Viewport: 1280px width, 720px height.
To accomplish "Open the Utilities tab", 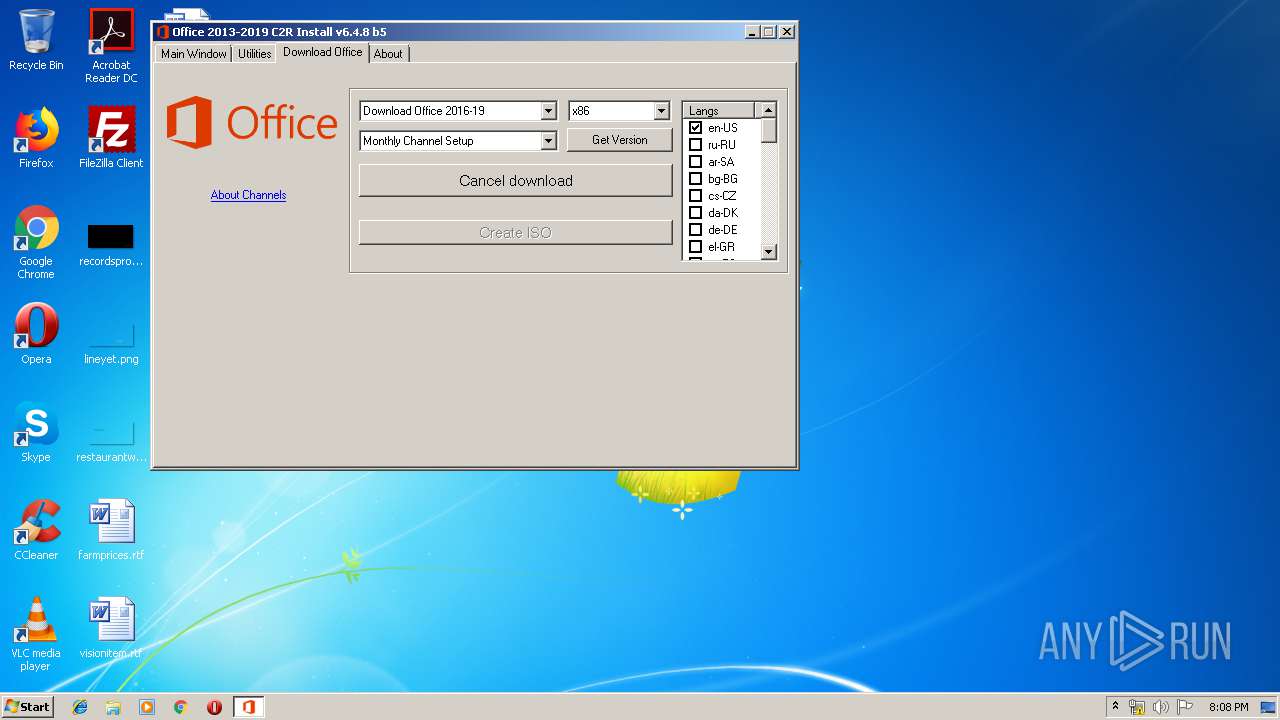I will click(254, 54).
